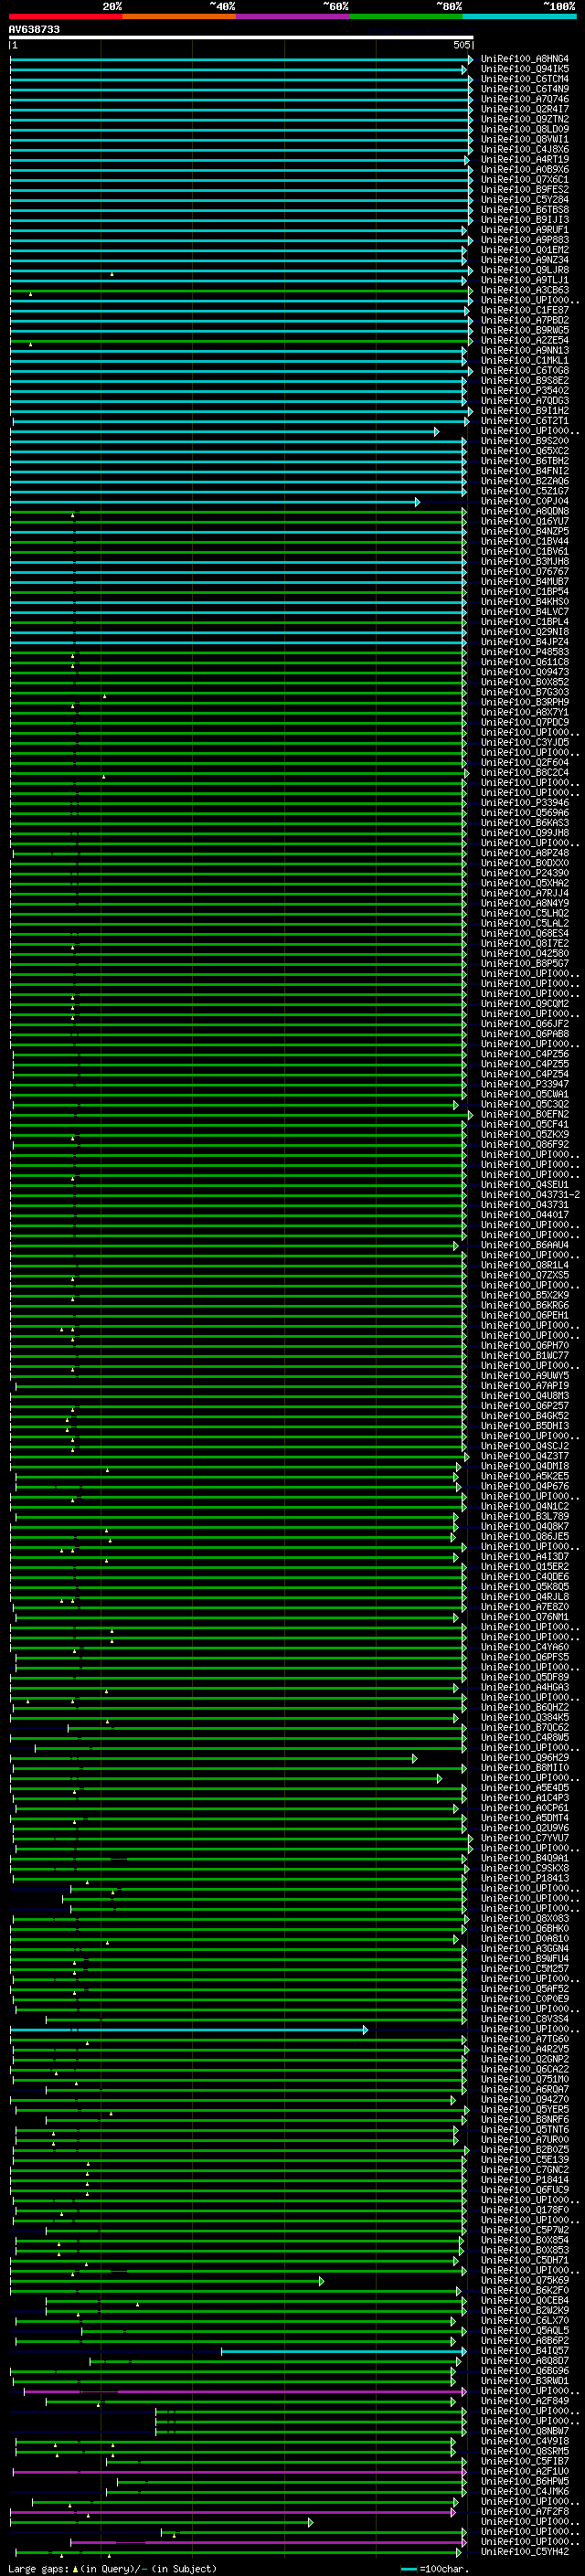
Task: Click the 505 query length label
Action: click(x=461, y=45)
